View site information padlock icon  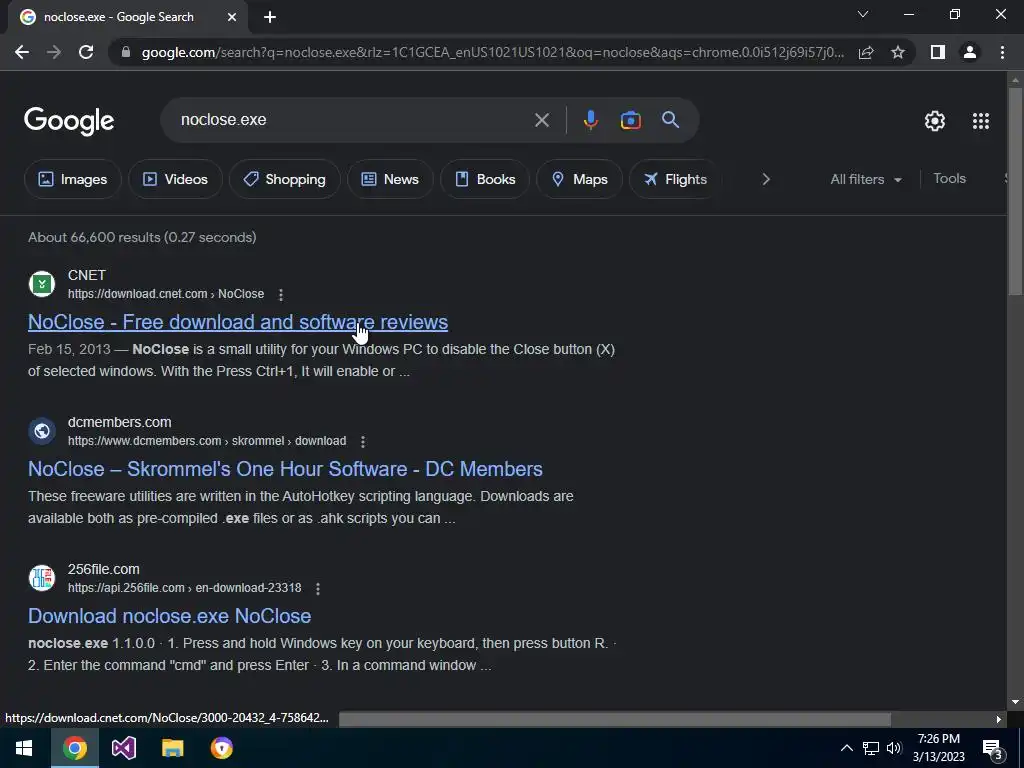pyautogui.click(x=126, y=52)
